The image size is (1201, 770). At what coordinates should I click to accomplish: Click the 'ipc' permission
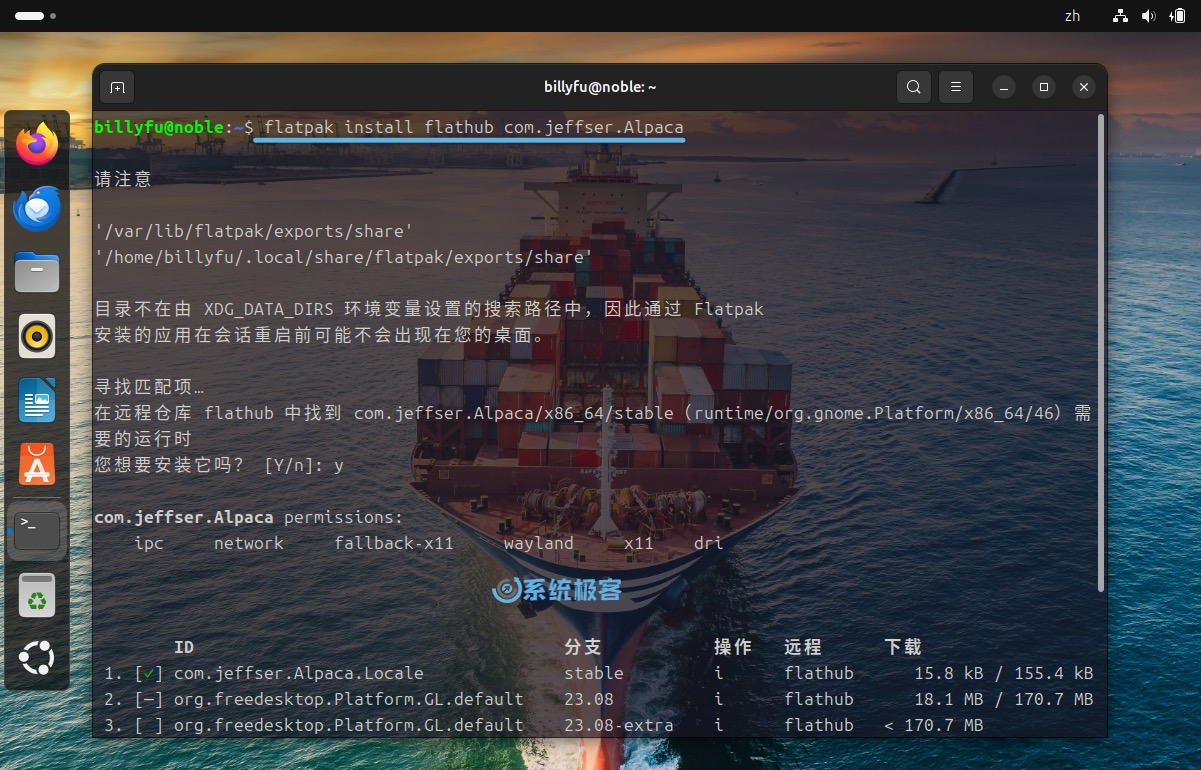coord(149,543)
